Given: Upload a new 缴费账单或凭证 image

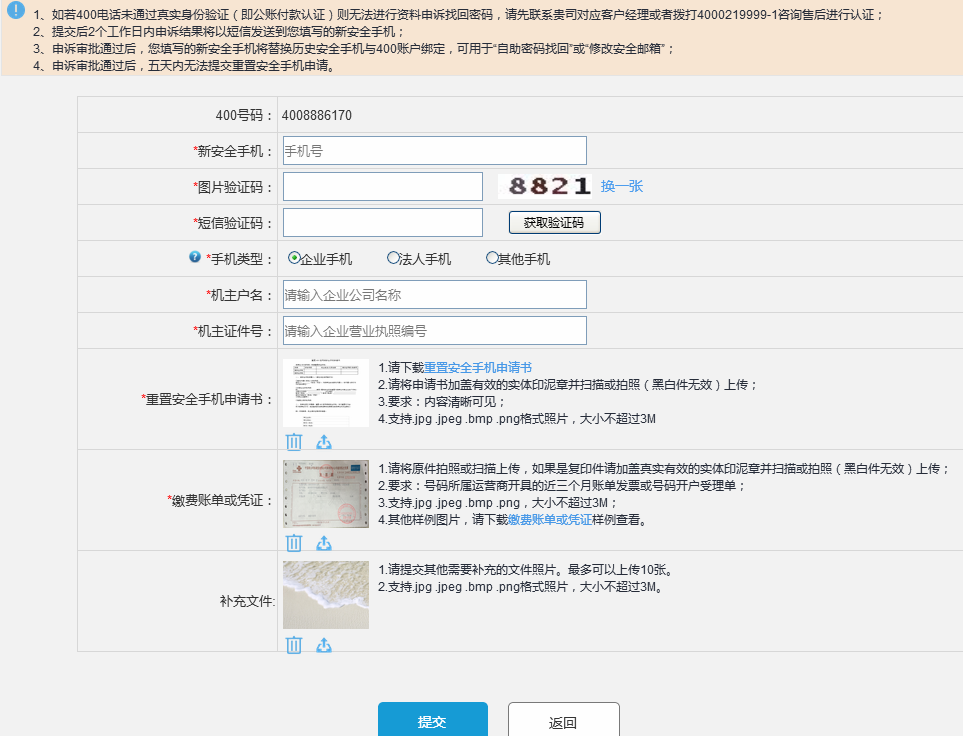Looking at the screenshot, I should [324, 542].
